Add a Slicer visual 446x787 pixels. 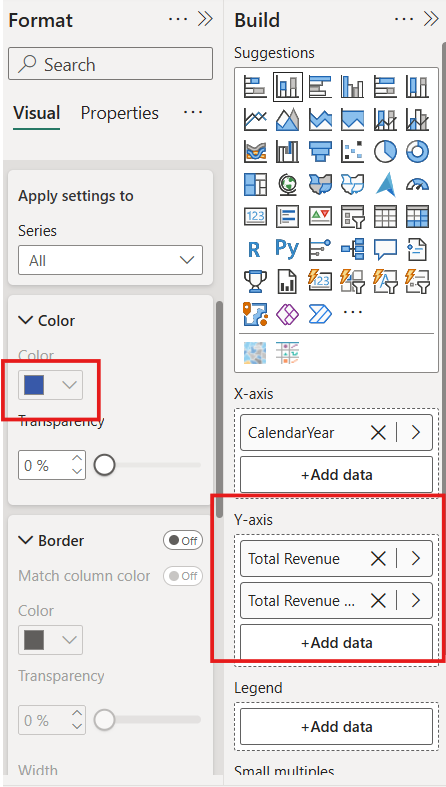pos(352,216)
